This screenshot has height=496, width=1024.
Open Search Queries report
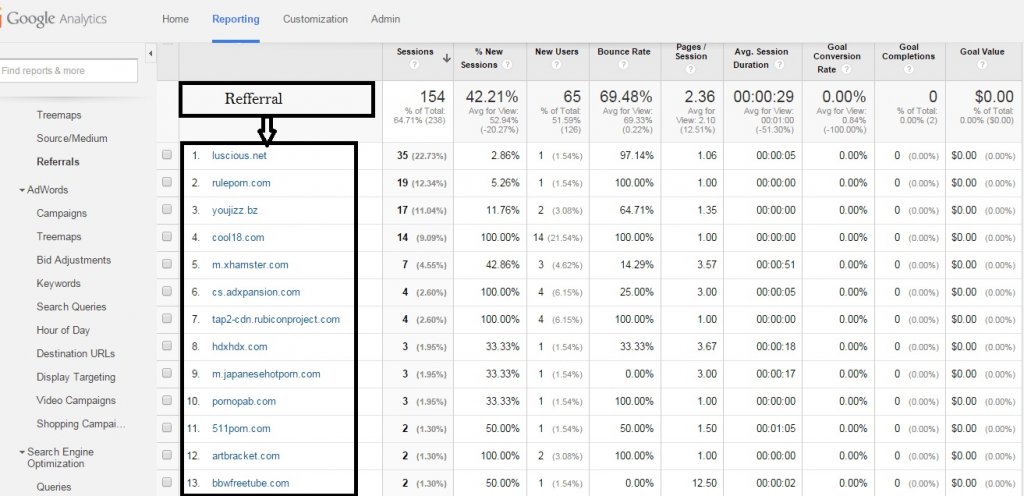[x=71, y=307]
